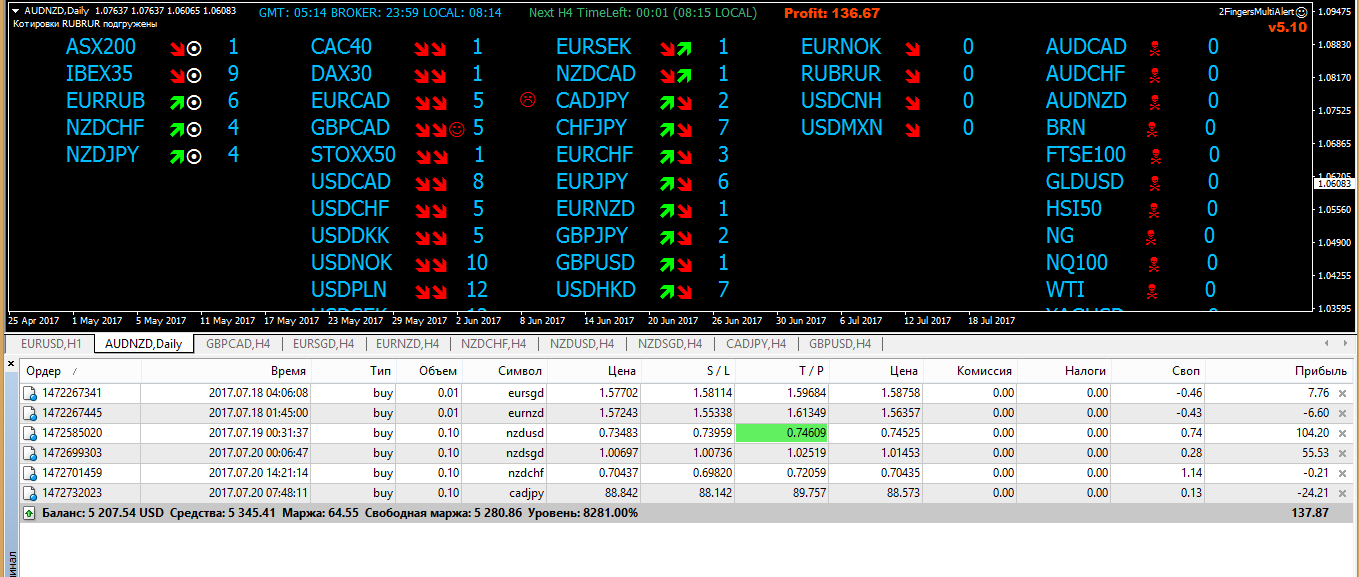The image size is (1359, 577).
Task: Close the eursgd order with its X
Action: (1343, 393)
